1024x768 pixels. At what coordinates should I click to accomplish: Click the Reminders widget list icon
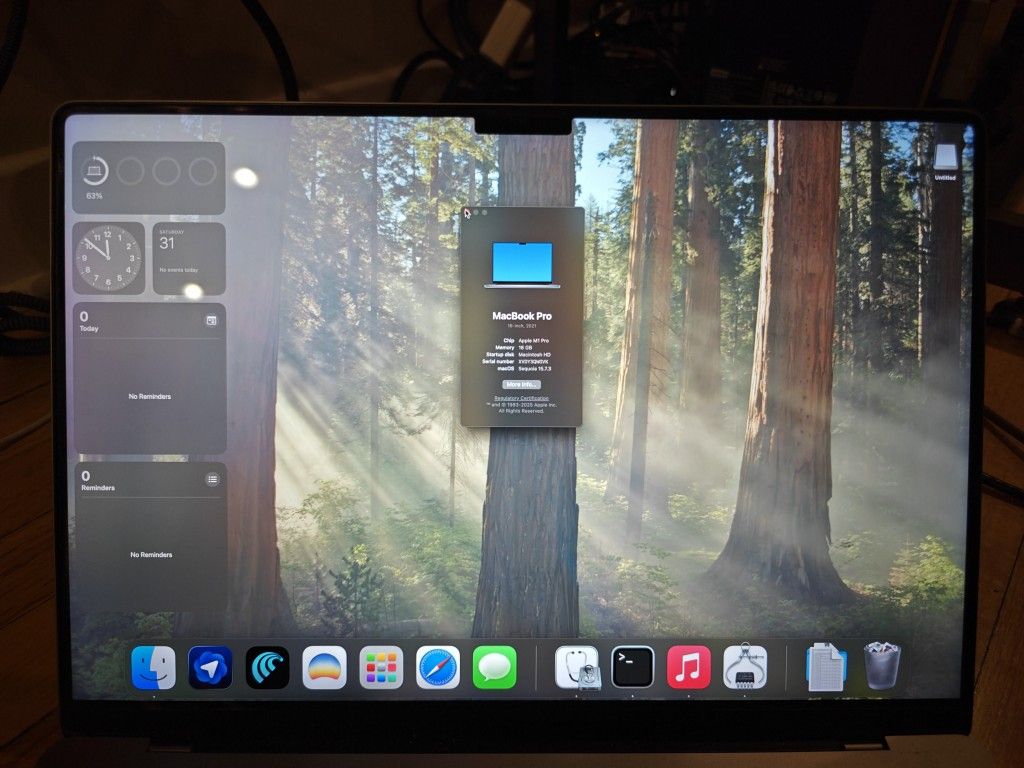212,479
